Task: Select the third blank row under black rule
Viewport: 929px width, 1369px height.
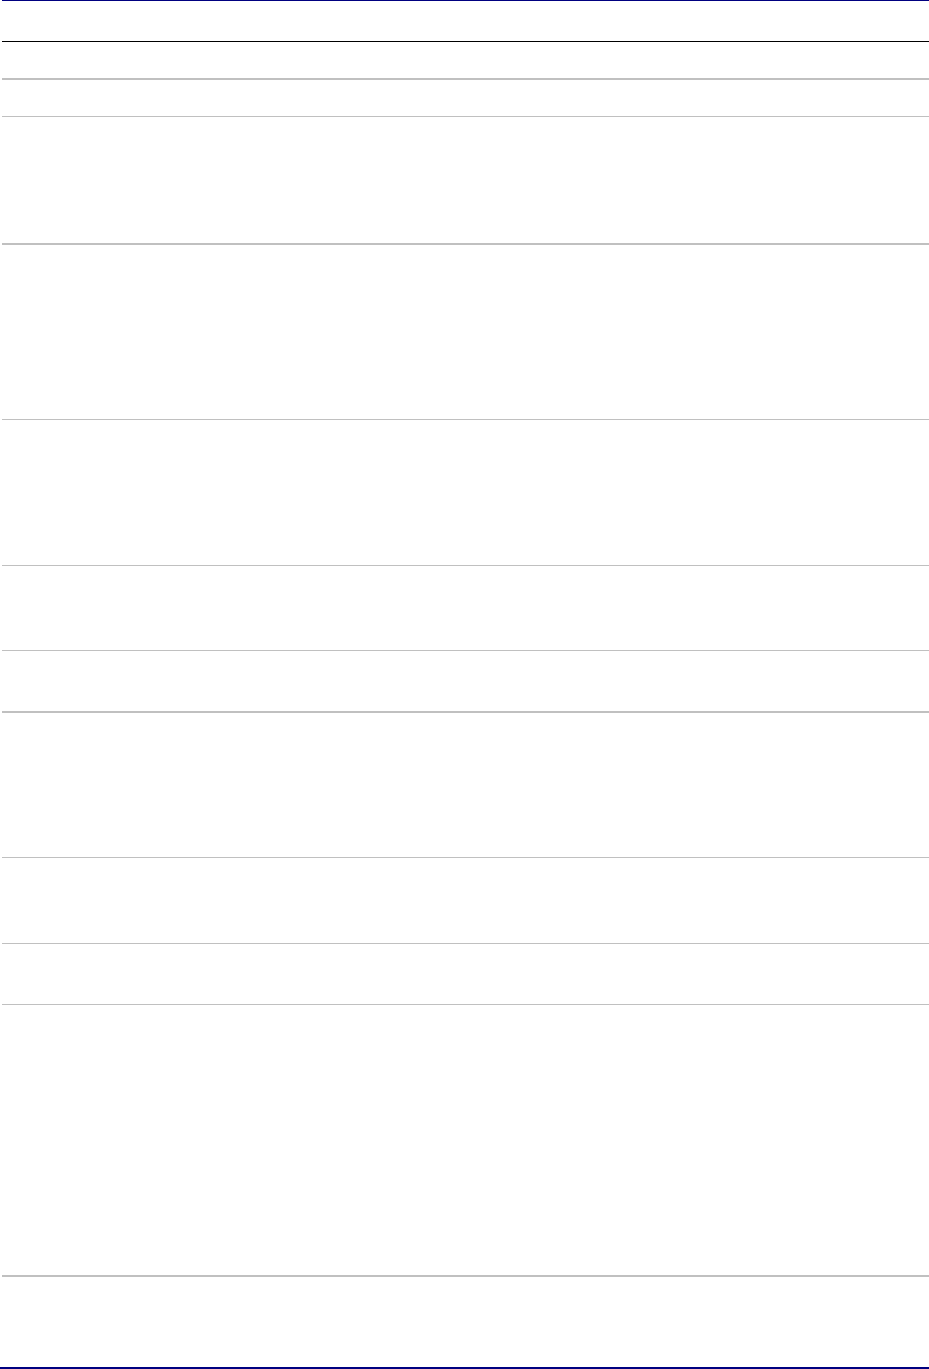Action: tap(464, 180)
